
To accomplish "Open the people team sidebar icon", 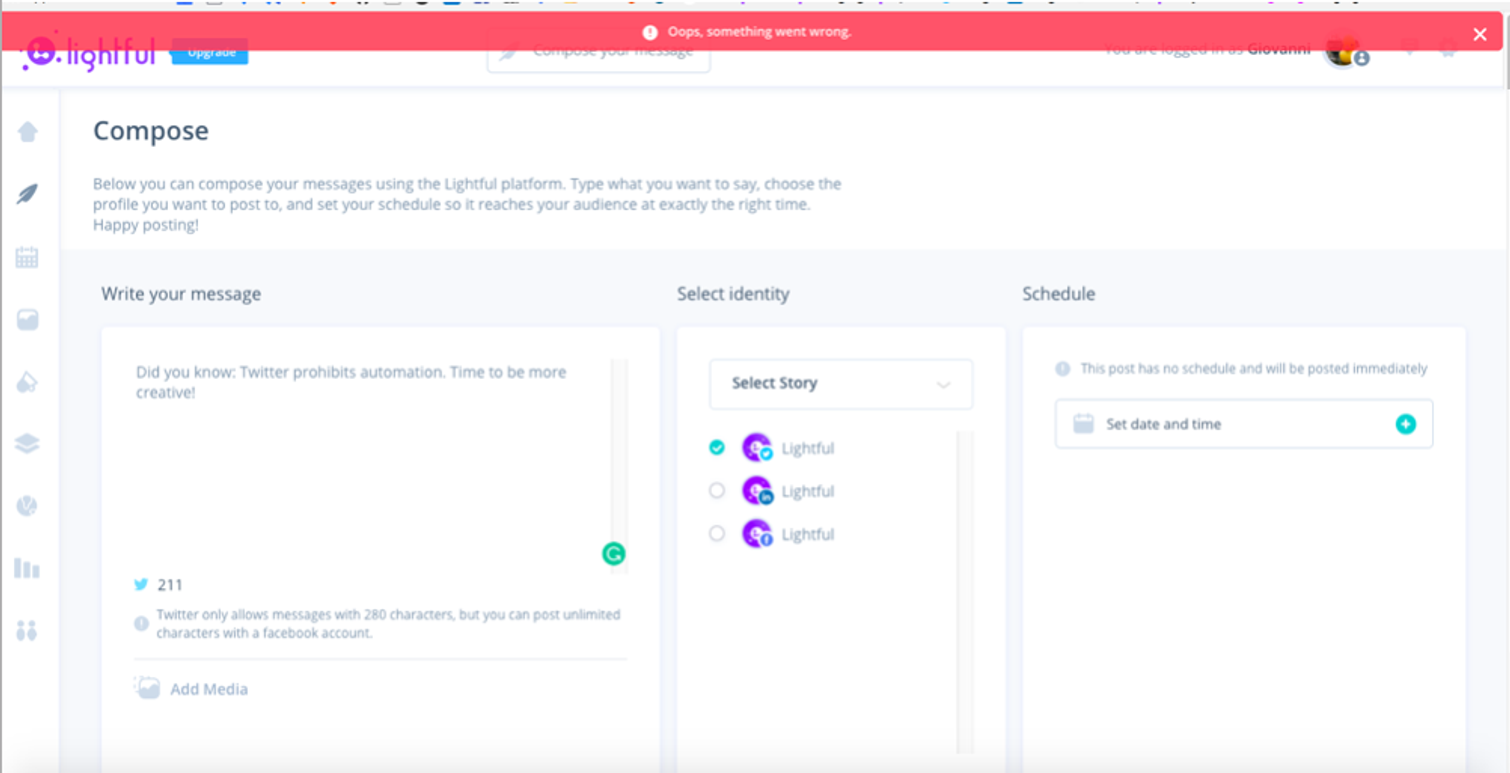I will (x=27, y=631).
